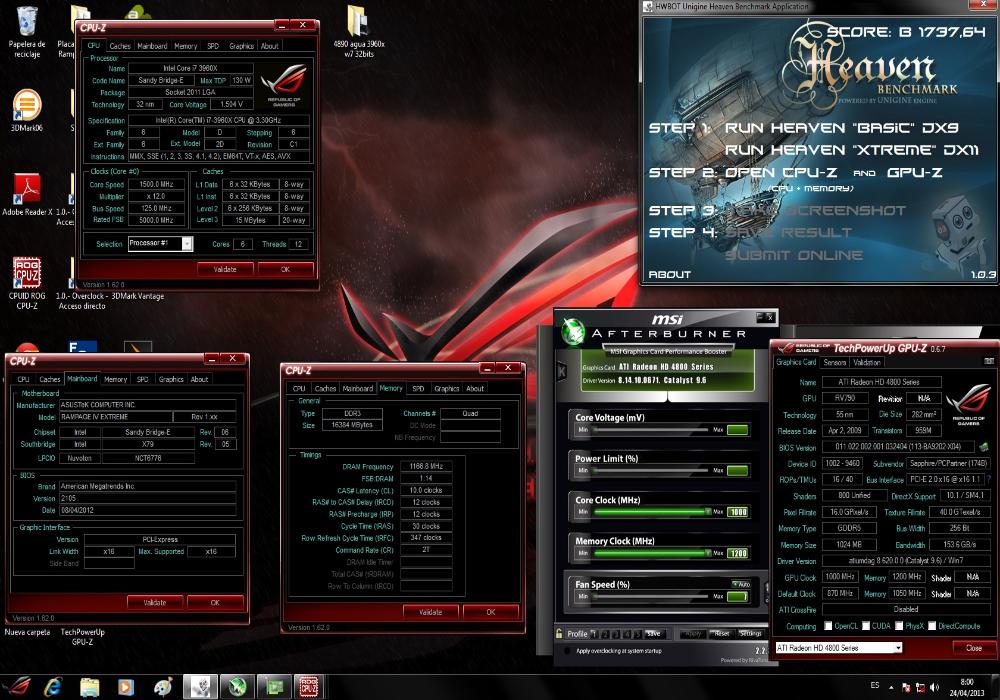Click the Core Voltage slider track
Viewport: 1000px width, 700px height.
pyautogui.click(x=649, y=430)
